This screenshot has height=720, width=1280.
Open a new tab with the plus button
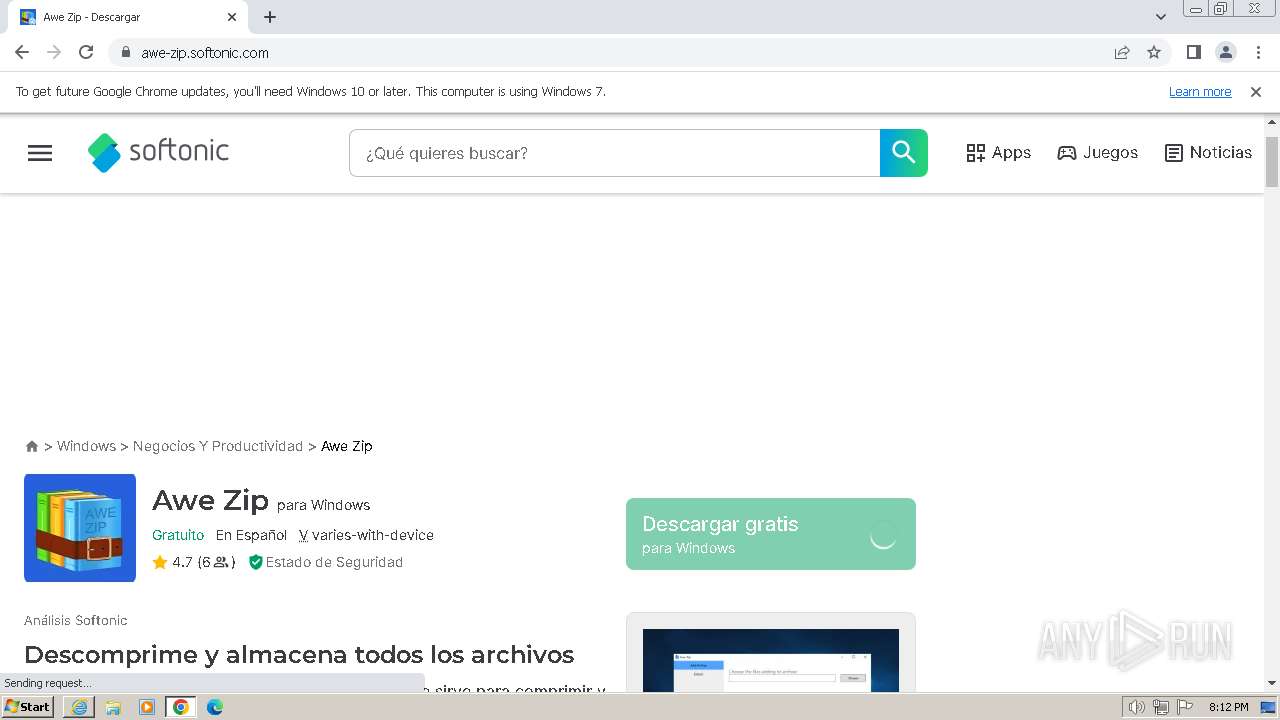click(x=270, y=17)
